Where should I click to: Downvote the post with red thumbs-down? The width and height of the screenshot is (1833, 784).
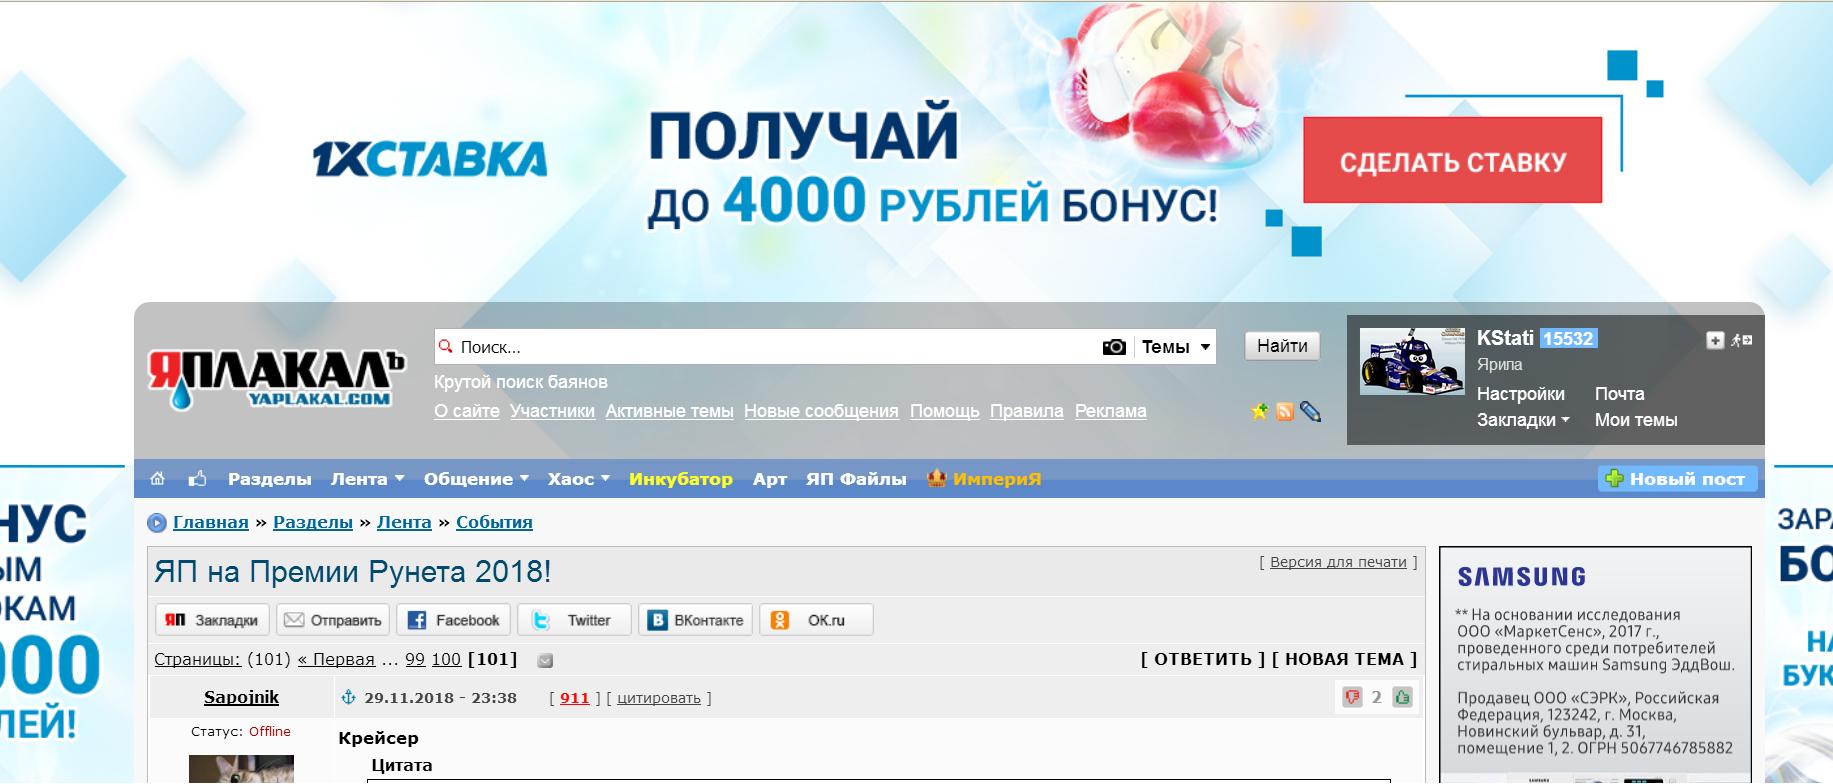coord(1352,697)
